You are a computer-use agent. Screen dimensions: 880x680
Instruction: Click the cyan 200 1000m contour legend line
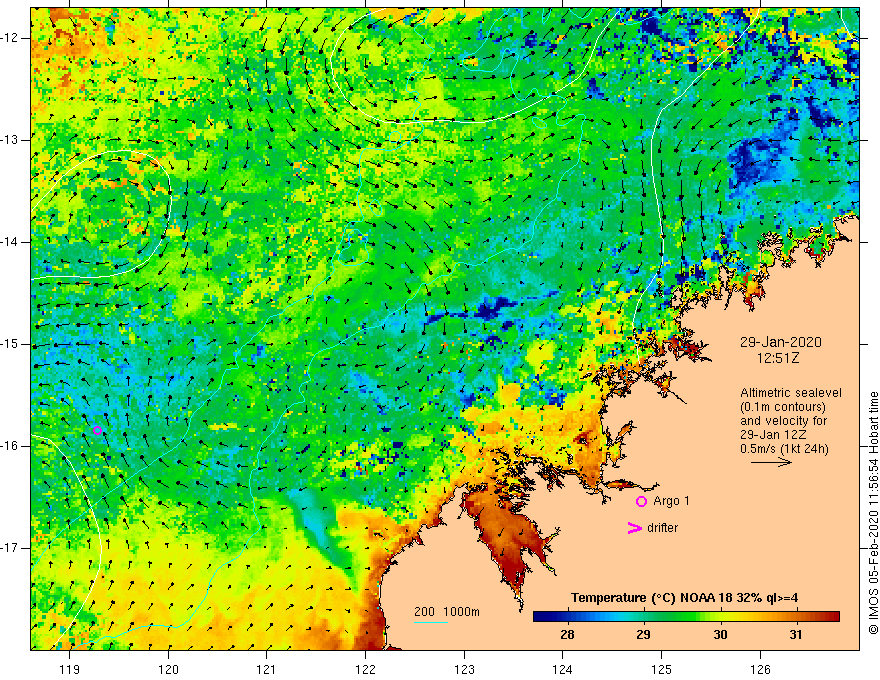coord(431,622)
